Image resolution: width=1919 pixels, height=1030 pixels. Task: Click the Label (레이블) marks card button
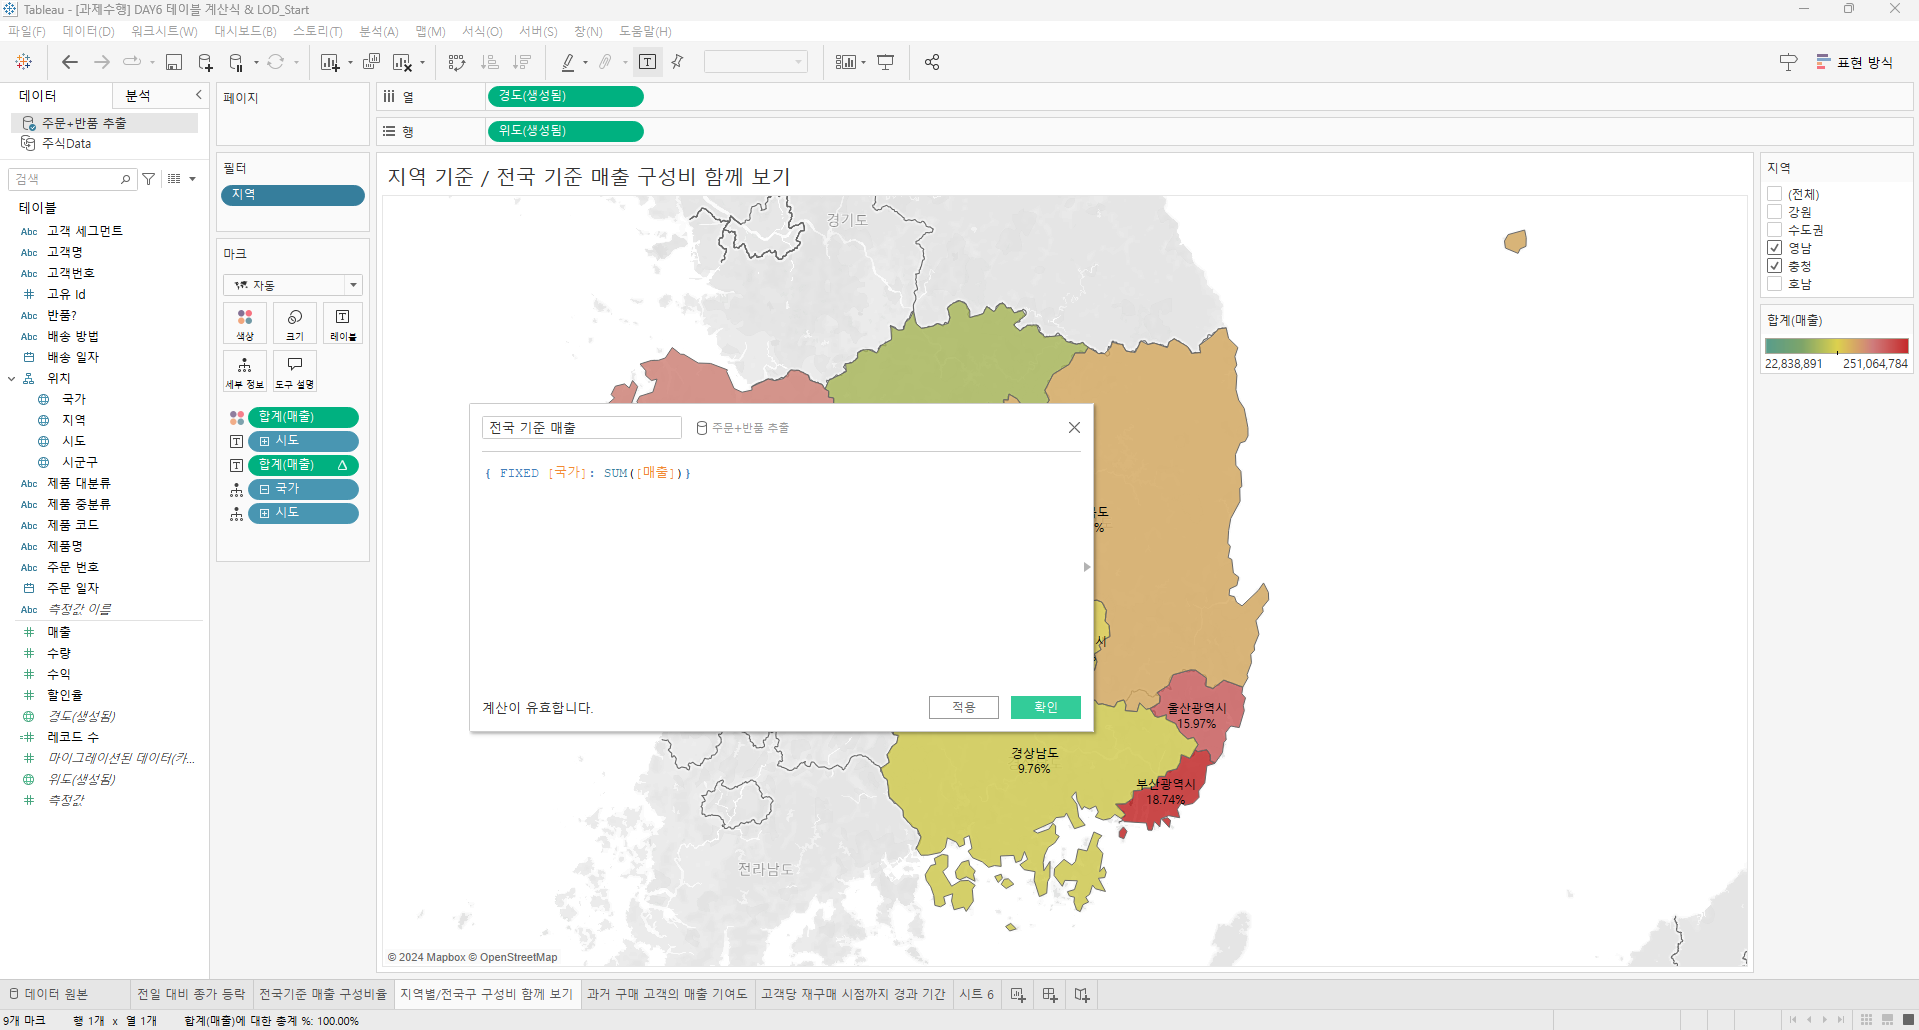click(343, 324)
